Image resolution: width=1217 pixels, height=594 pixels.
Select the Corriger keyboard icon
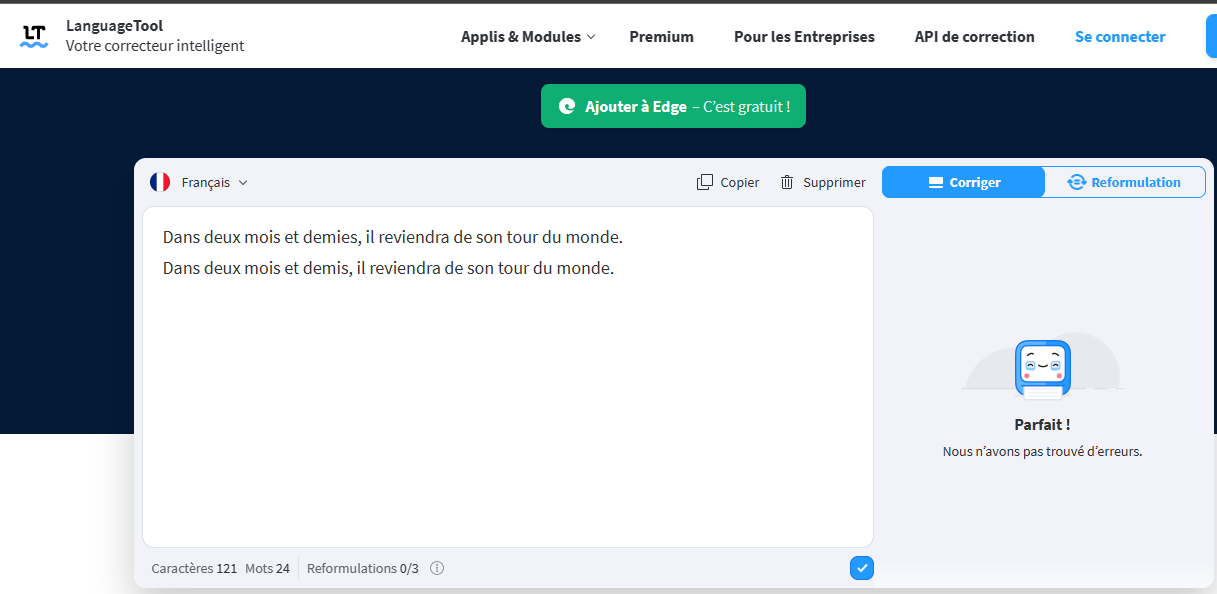coord(934,182)
